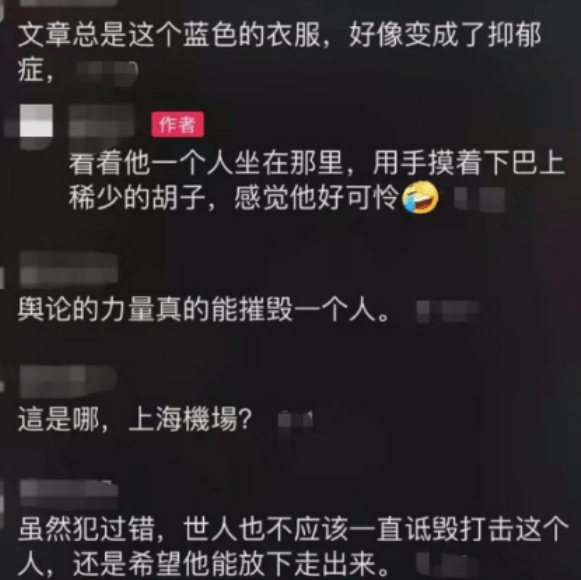Tap the blurred timestamp after 抑郁症
The image size is (581, 580).
tap(107, 73)
